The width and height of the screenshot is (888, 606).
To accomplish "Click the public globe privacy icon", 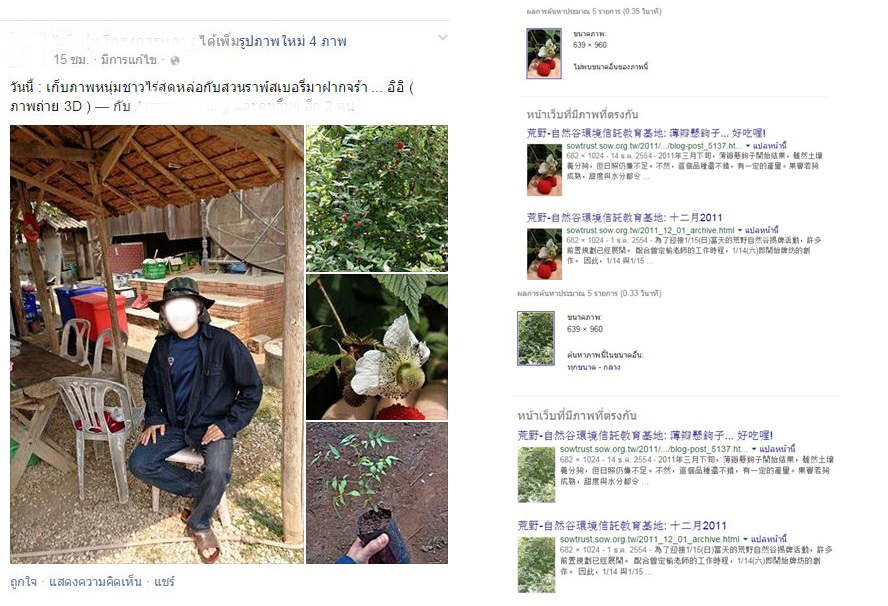I will pyautogui.click(x=175, y=60).
